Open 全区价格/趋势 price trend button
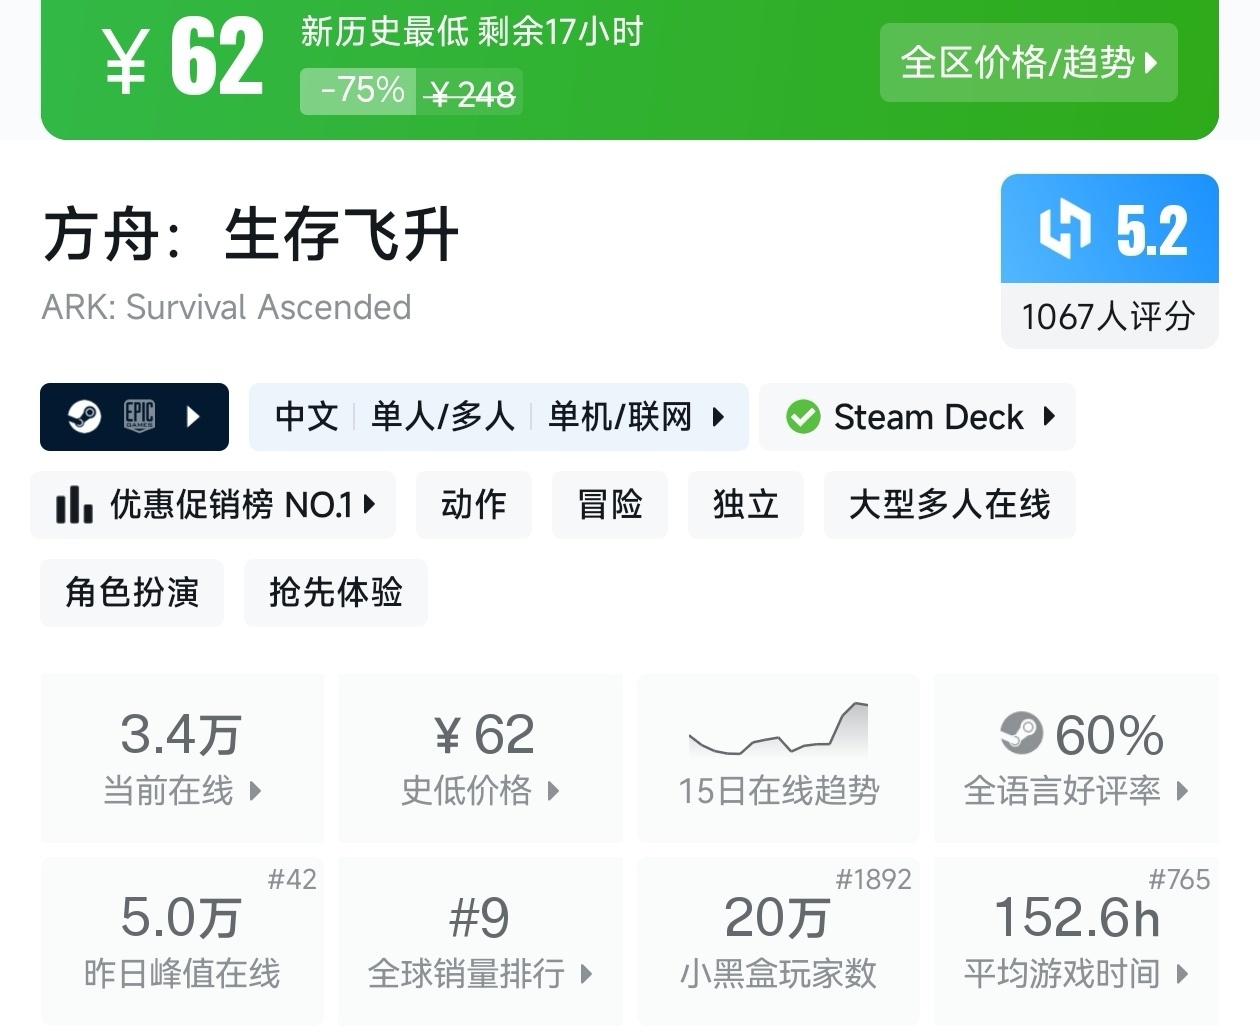 click(1028, 63)
